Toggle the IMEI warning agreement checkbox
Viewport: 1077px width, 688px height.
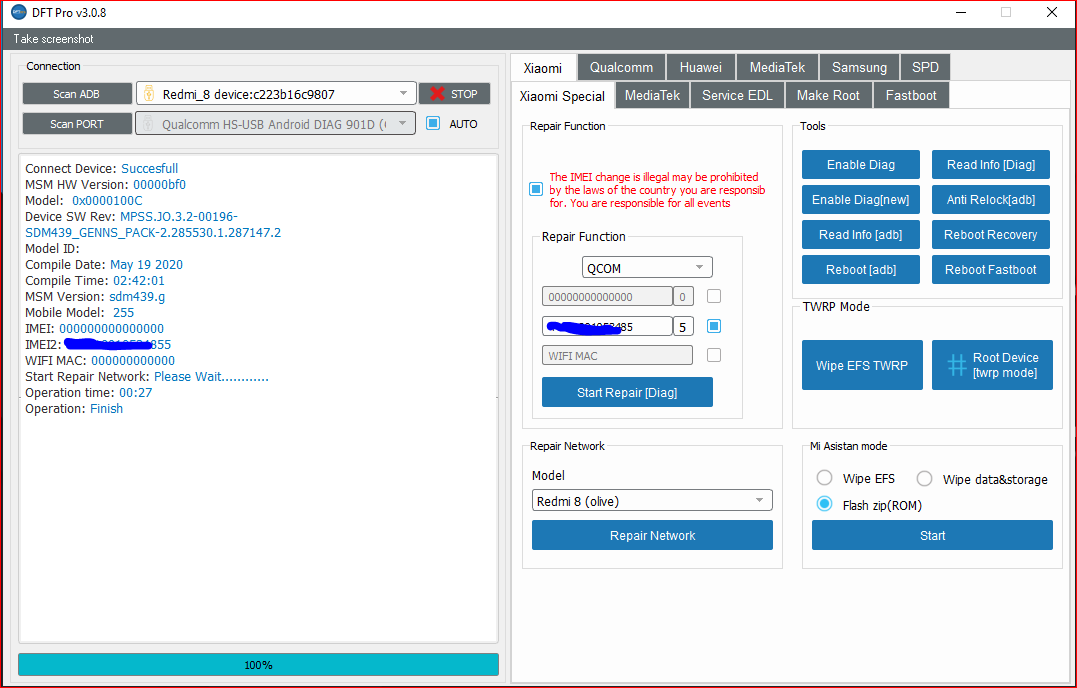click(536, 189)
